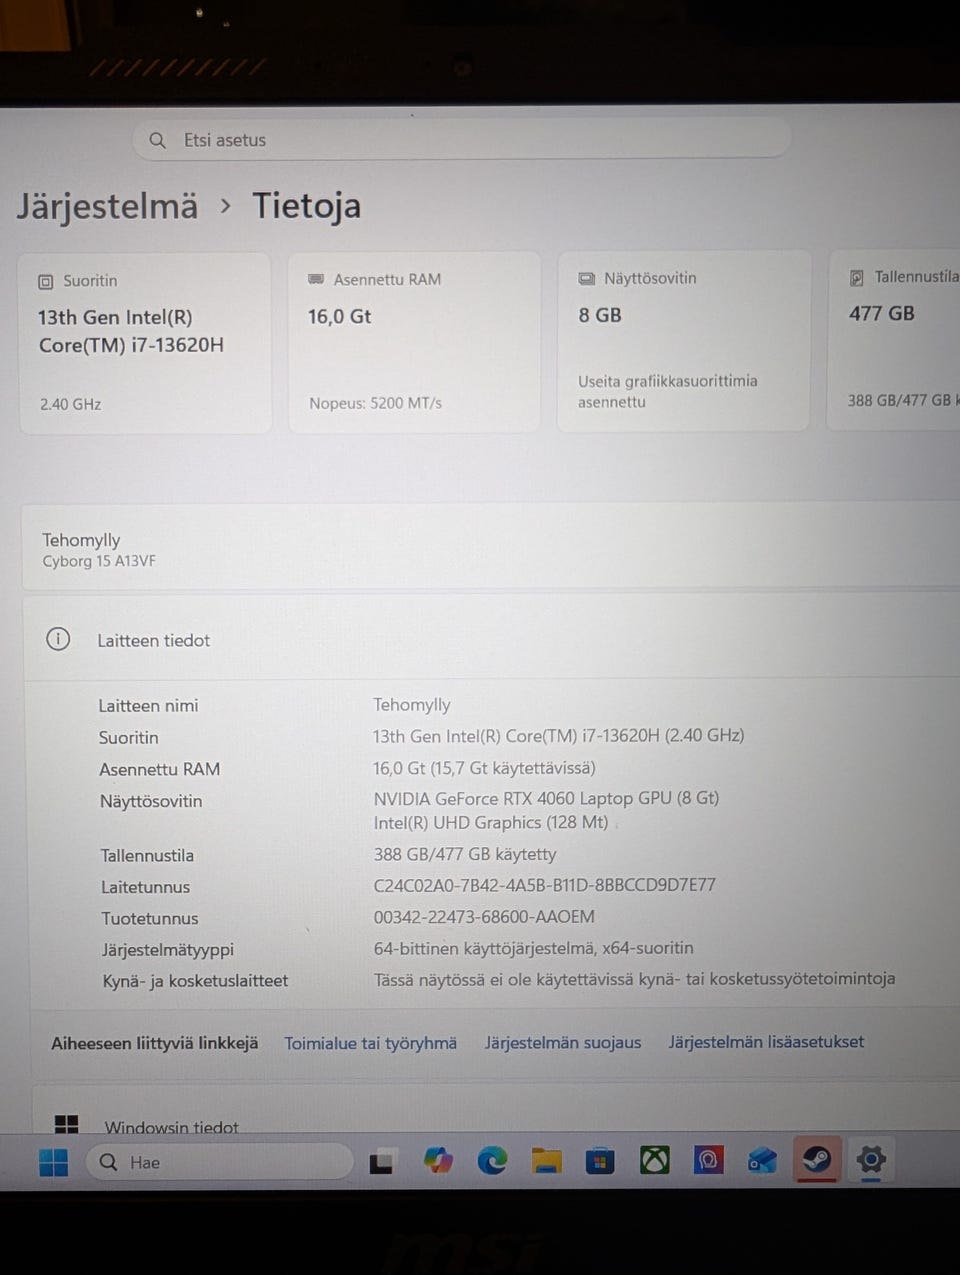Click the Hae search box in the taskbar
The width and height of the screenshot is (960, 1275).
(x=220, y=1162)
